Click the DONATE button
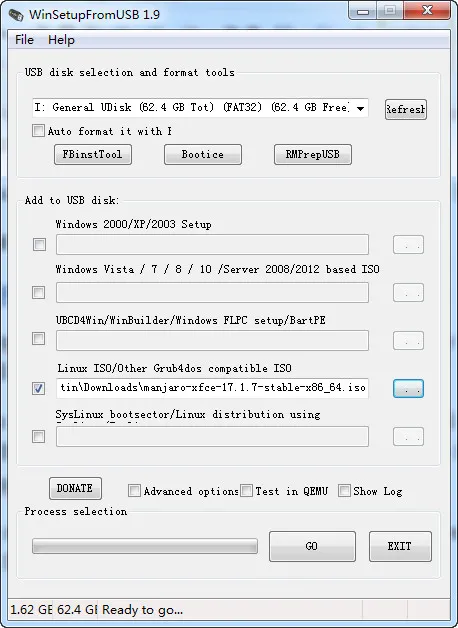Image resolution: width=458 pixels, height=628 pixels. click(x=75, y=488)
